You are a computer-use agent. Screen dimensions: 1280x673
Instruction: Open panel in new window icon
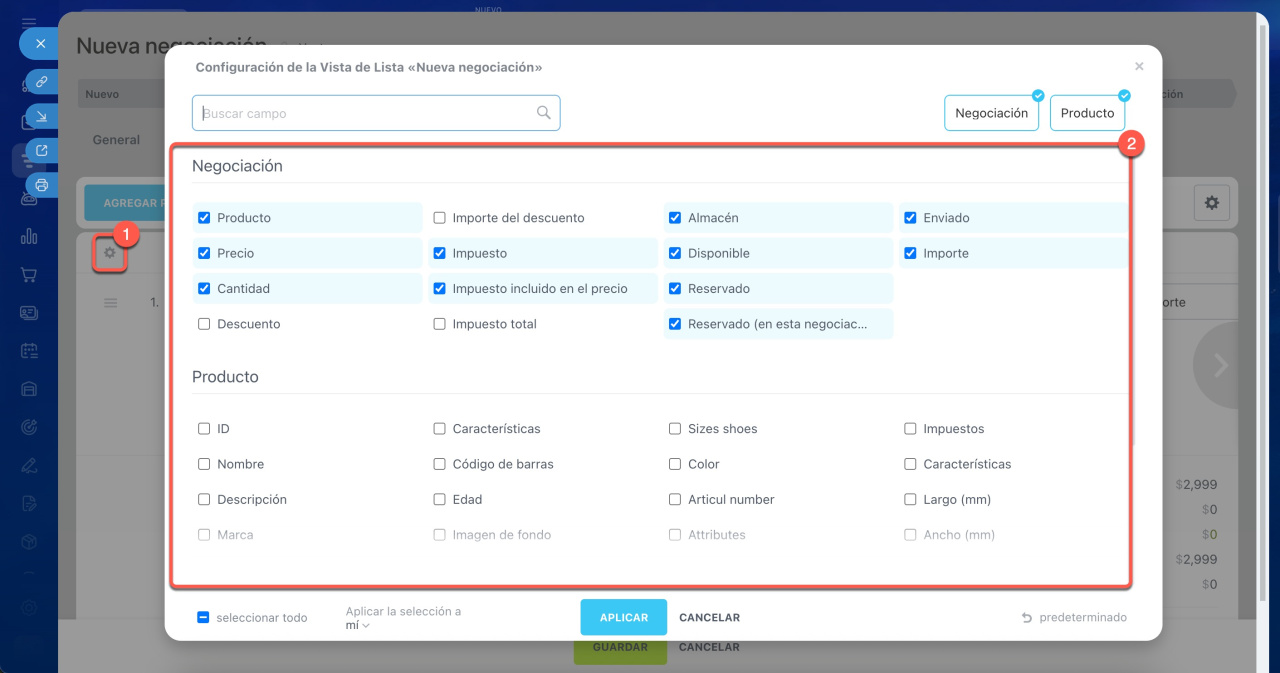pyautogui.click(x=41, y=151)
